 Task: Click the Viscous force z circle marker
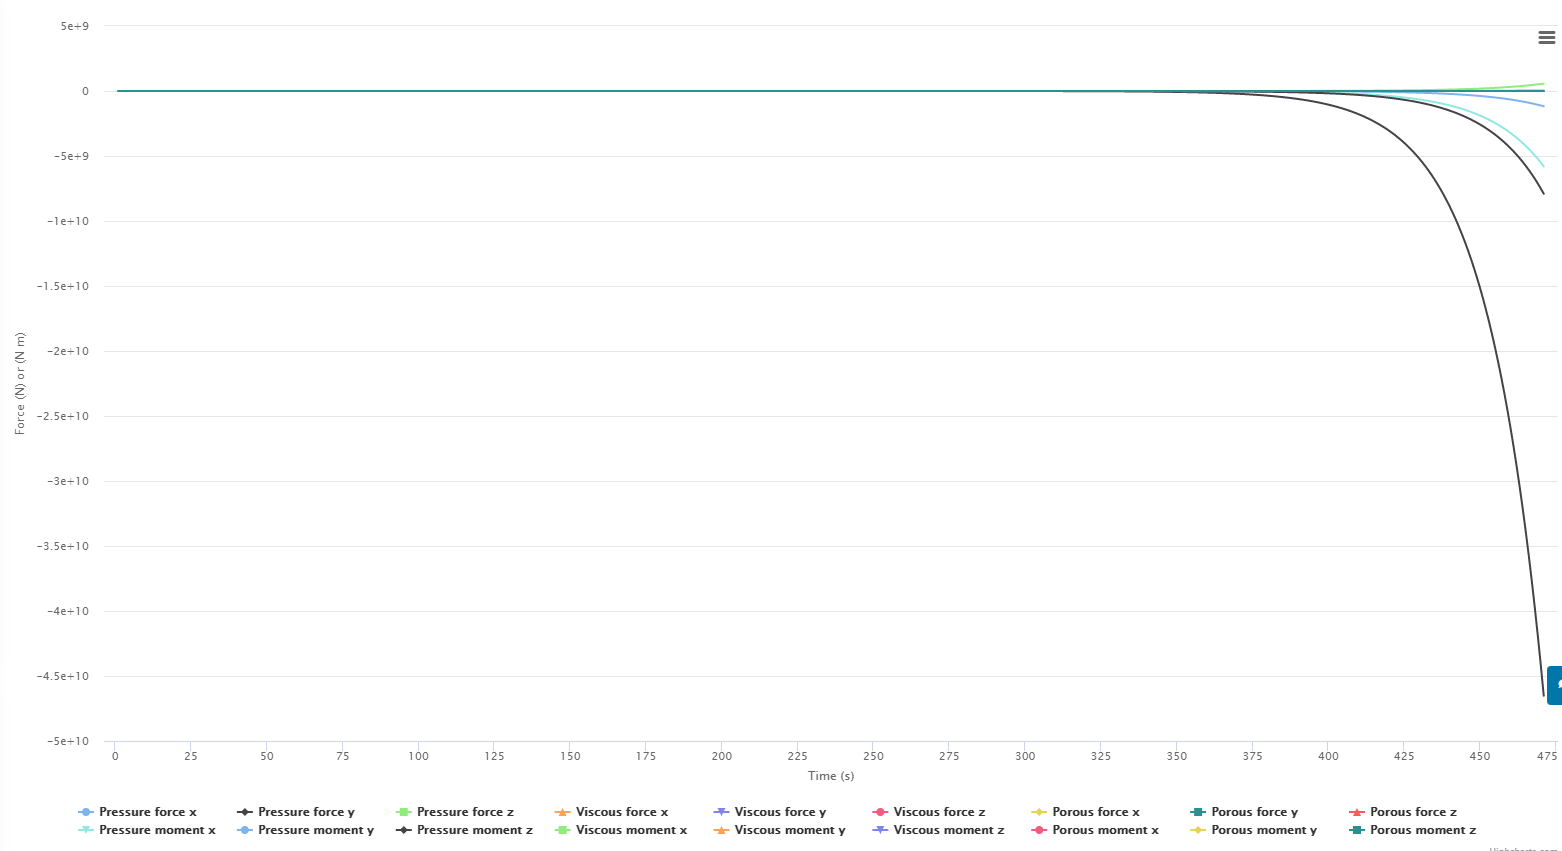[880, 812]
